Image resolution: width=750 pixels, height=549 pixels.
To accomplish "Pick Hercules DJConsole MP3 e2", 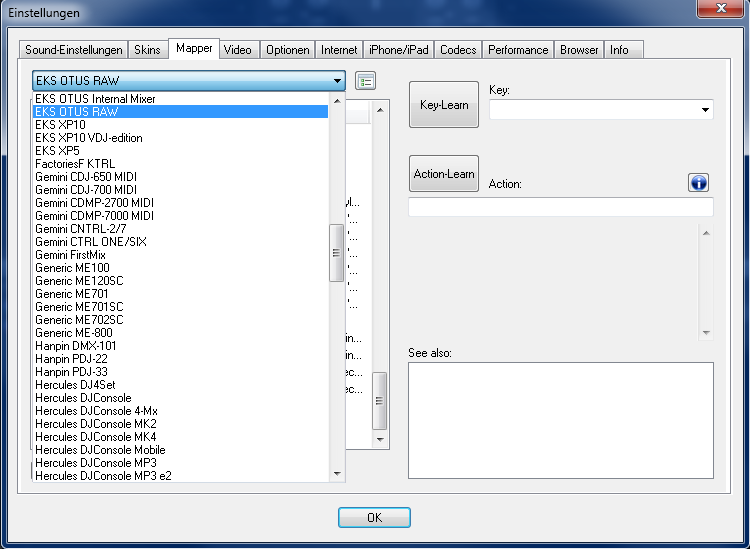I will [x=181, y=475].
